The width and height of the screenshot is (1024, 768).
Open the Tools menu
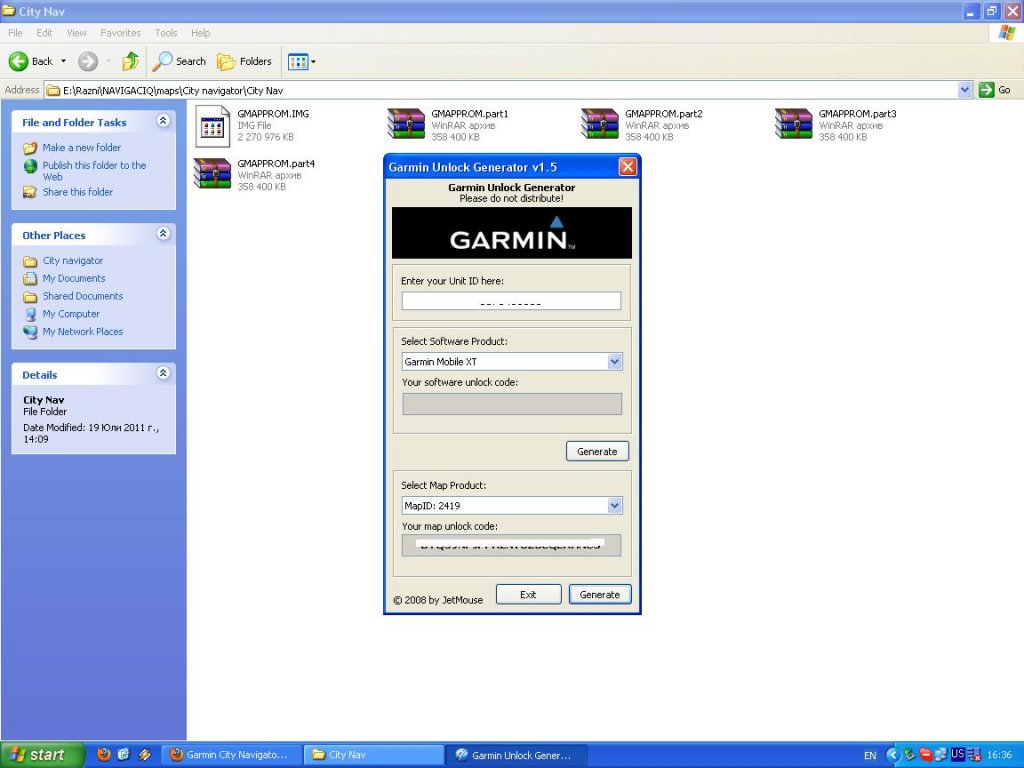(x=166, y=33)
